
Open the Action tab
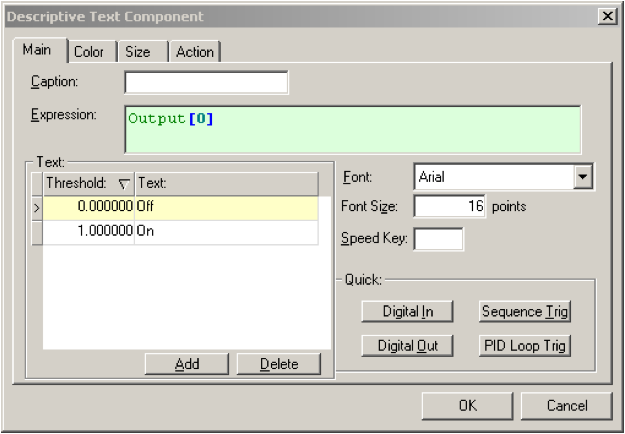pyautogui.click(x=194, y=52)
